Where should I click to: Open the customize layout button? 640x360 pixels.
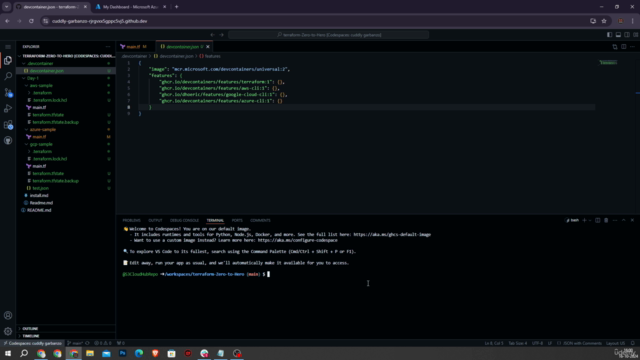coord(636,35)
